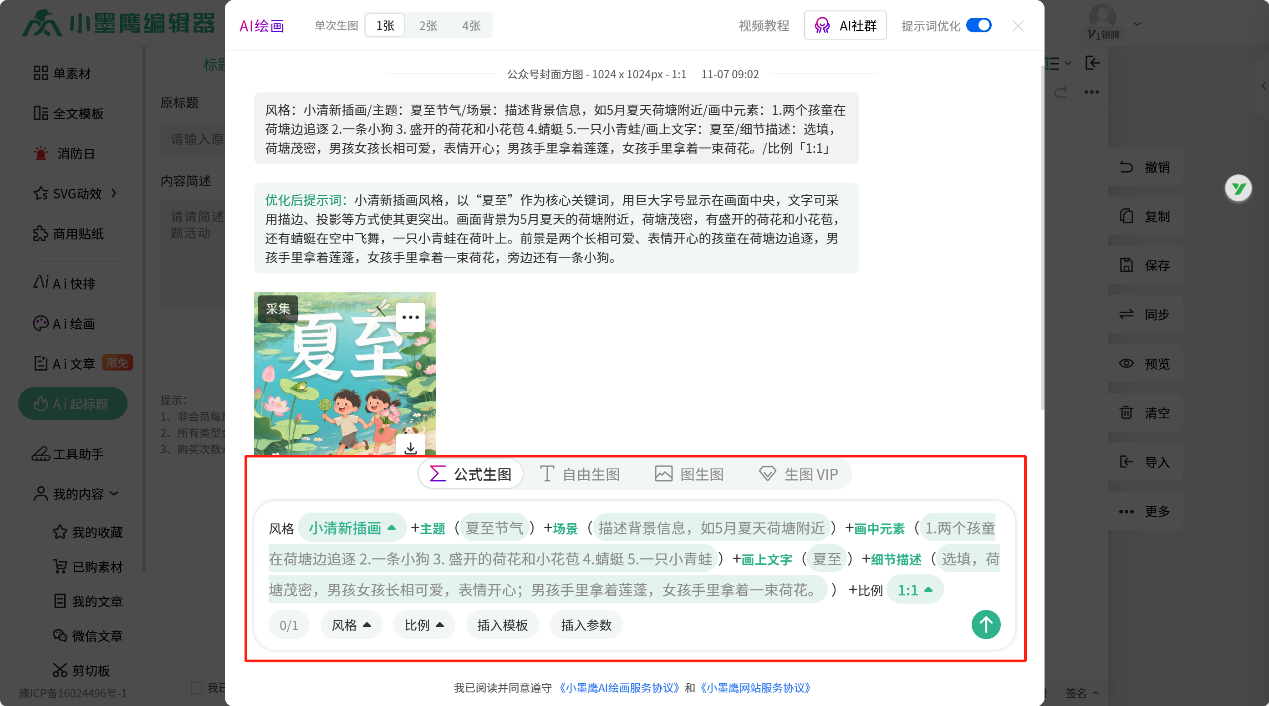Open the 风格 dropdown in bottom toolbar
Screen dimensions: 1269x706
click(x=351, y=625)
